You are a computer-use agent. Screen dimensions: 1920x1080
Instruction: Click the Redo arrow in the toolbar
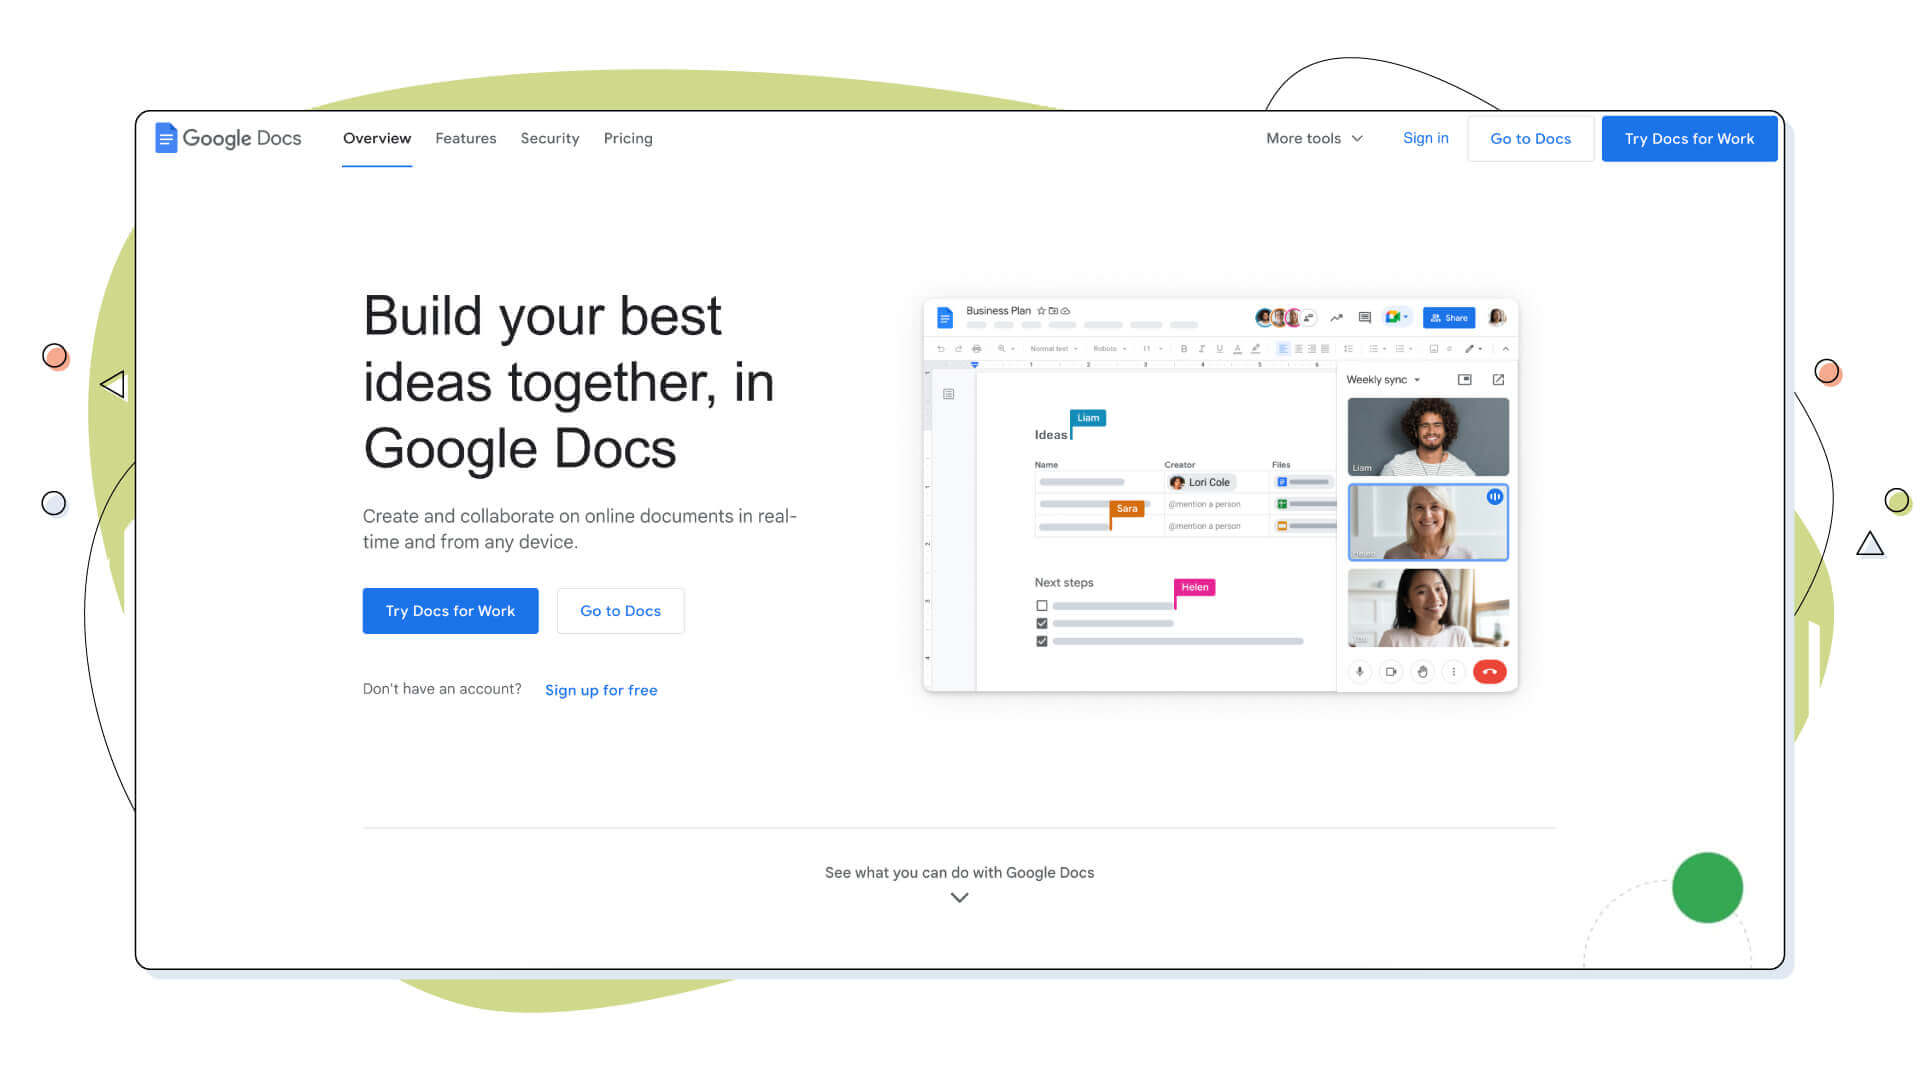coord(958,349)
